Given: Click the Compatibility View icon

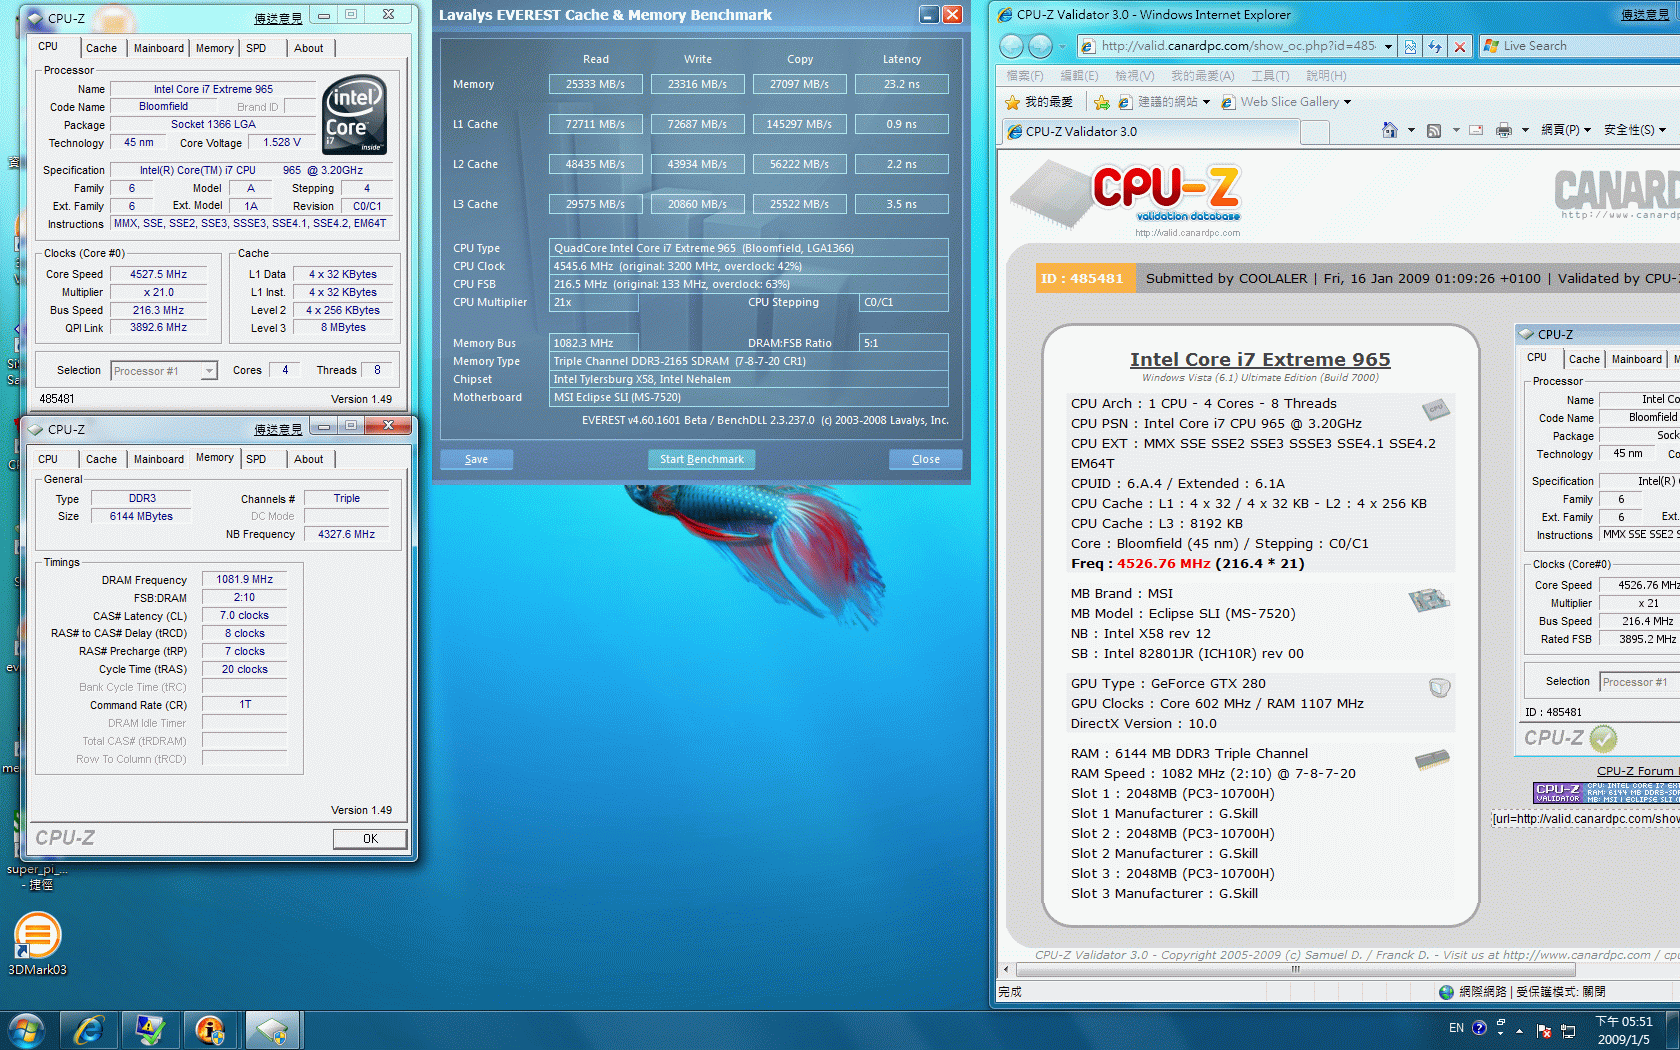Looking at the screenshot, I should pos(1410,46).
